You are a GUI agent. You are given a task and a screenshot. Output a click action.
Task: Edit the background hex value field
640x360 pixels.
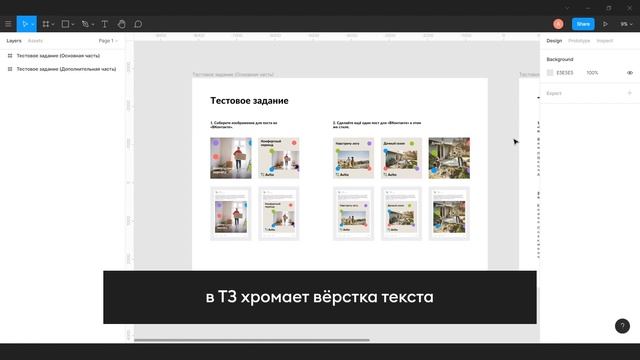565,73
